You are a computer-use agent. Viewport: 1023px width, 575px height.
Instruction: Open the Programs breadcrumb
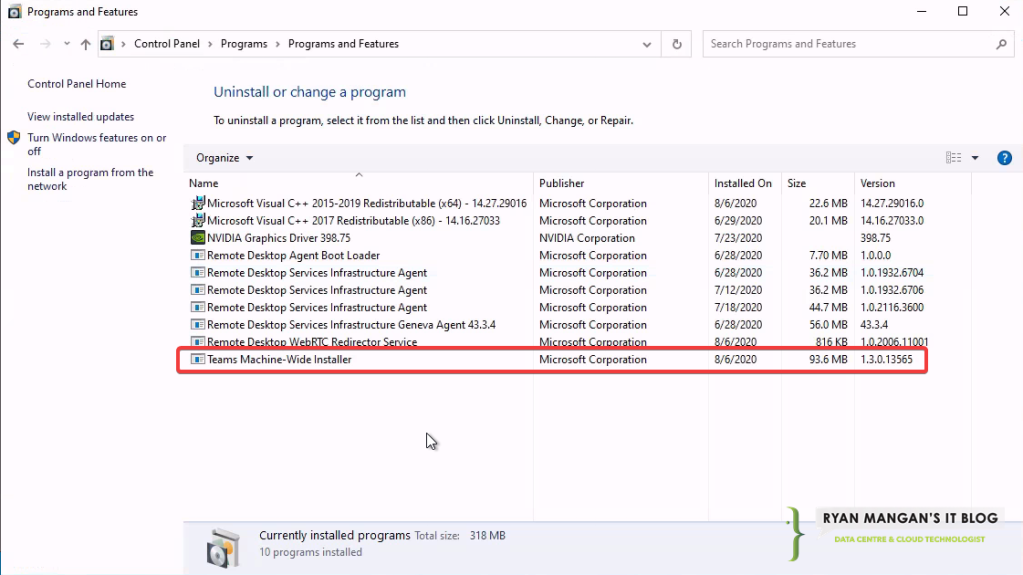(244, 44)
